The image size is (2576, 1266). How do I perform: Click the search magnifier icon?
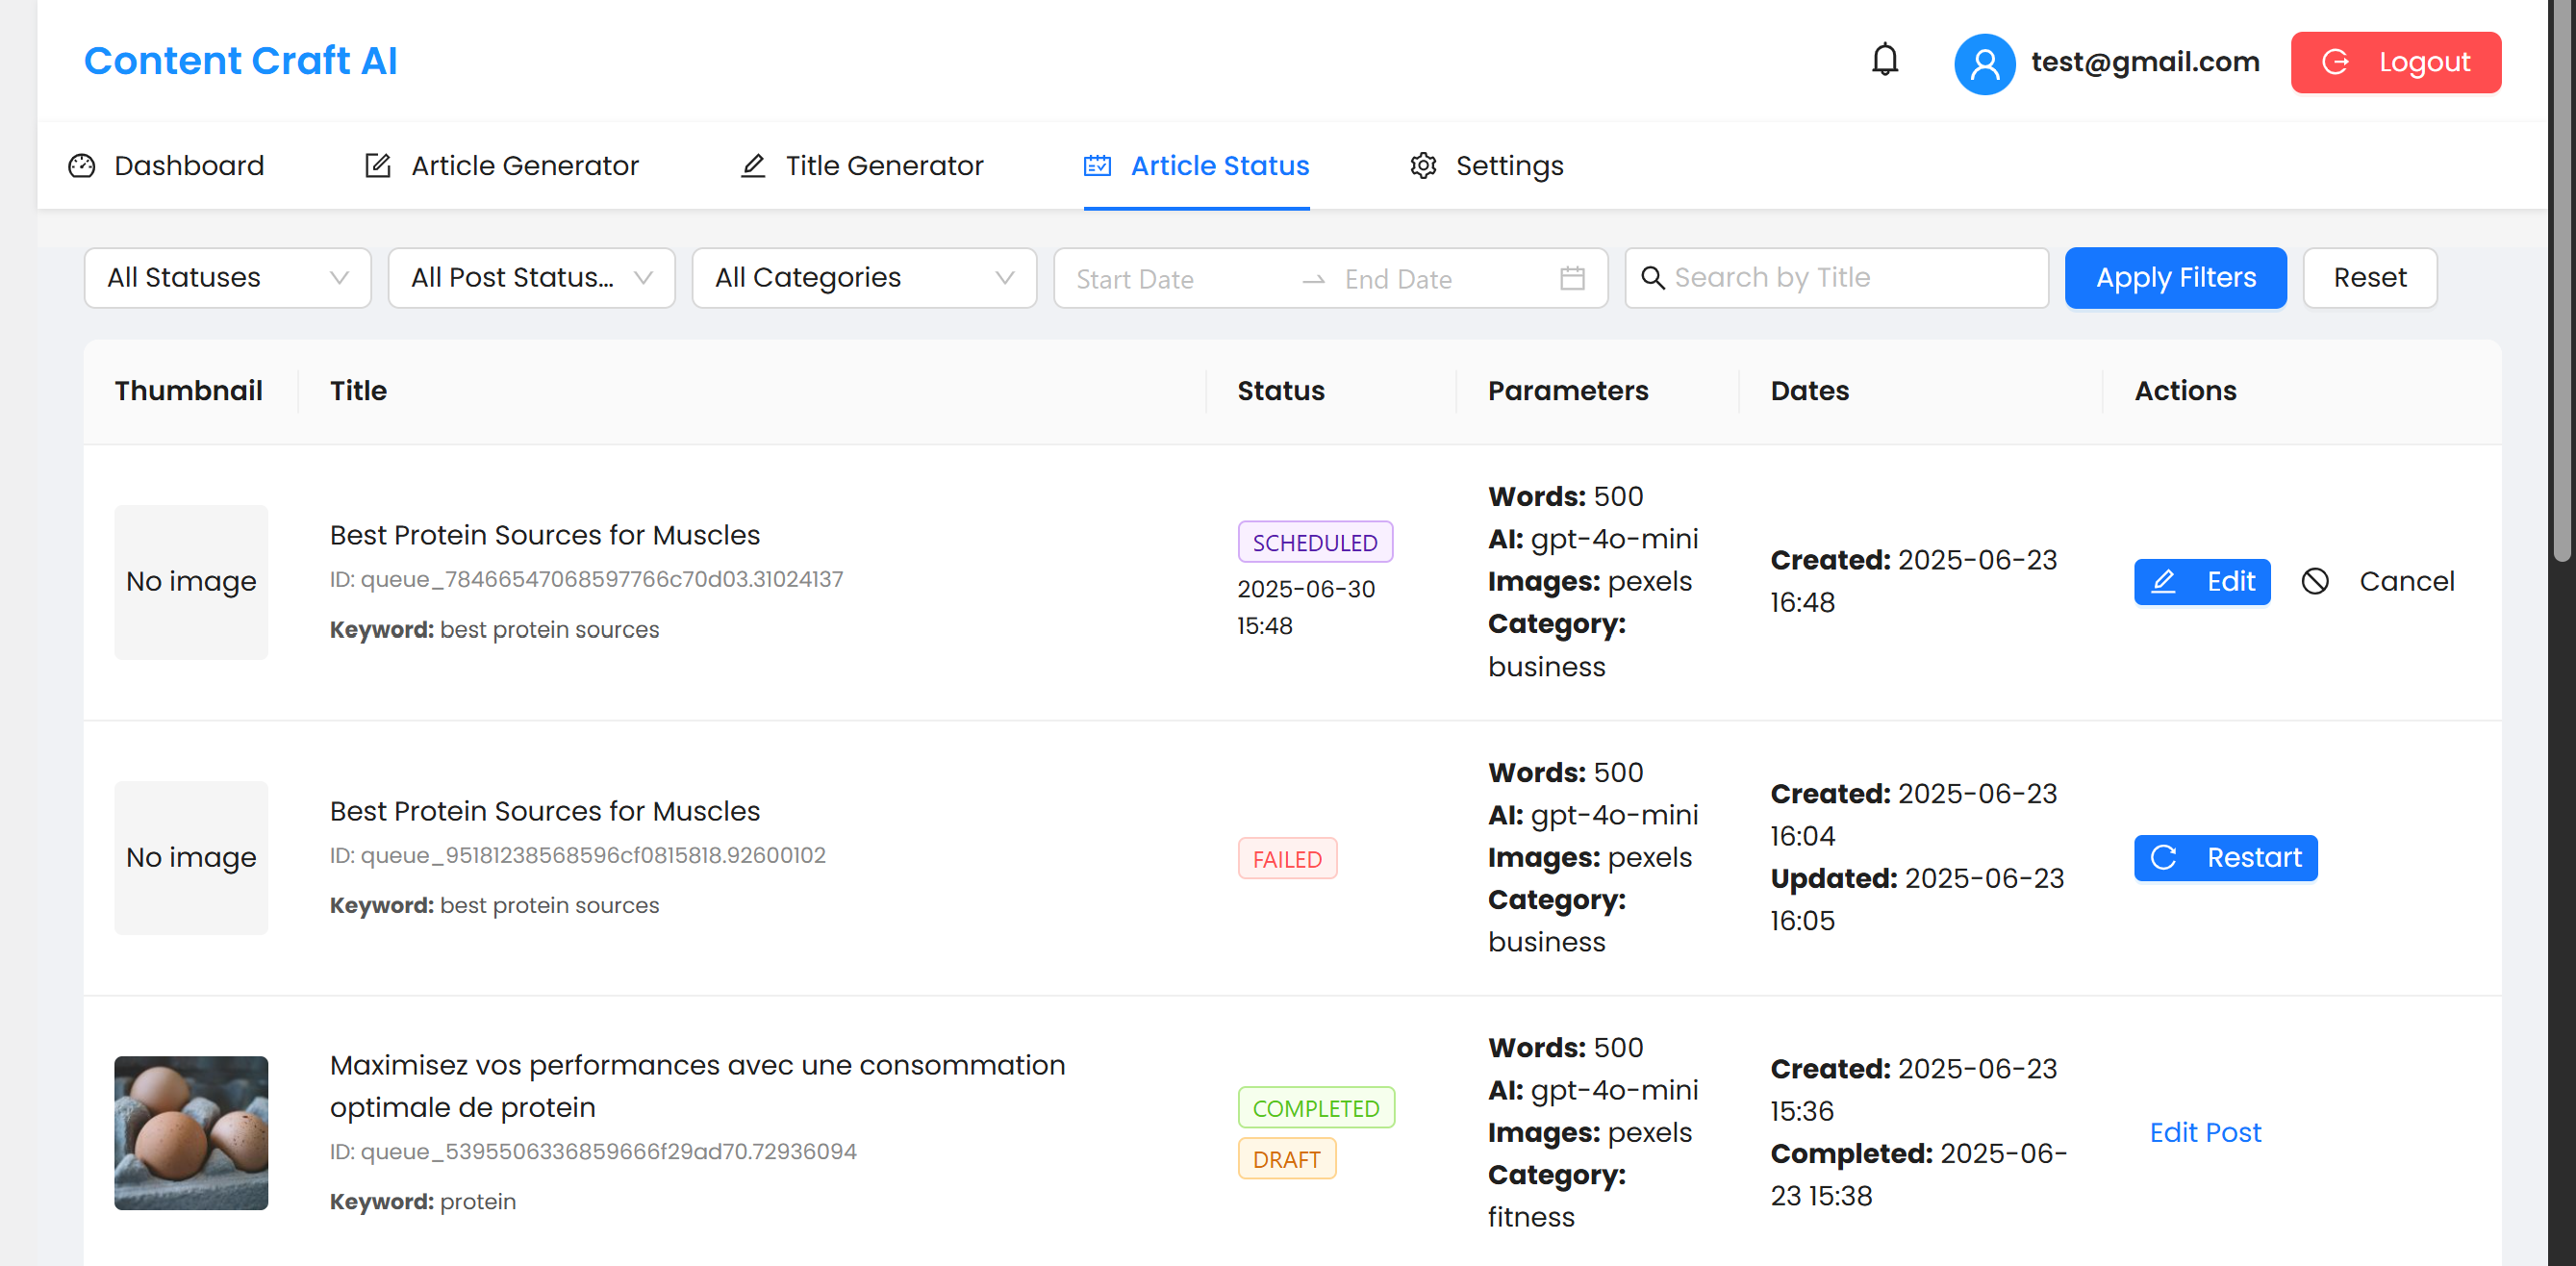pyautogui.click(x=1653, y=278)
